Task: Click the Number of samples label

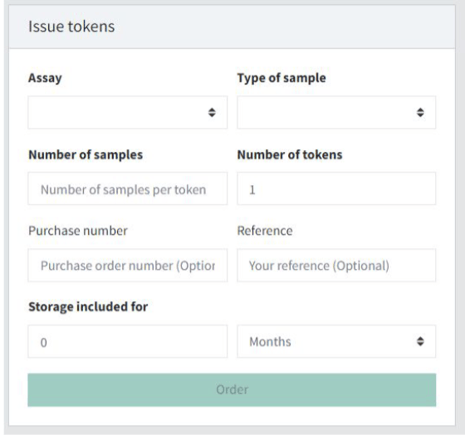Action: [x=86, y=155]
